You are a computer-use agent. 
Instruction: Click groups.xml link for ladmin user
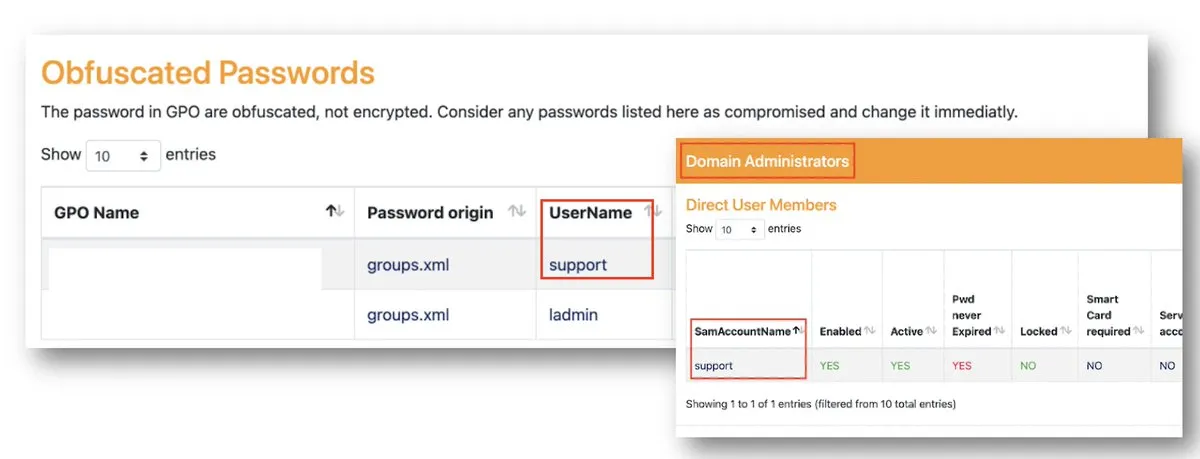(408, 315)
